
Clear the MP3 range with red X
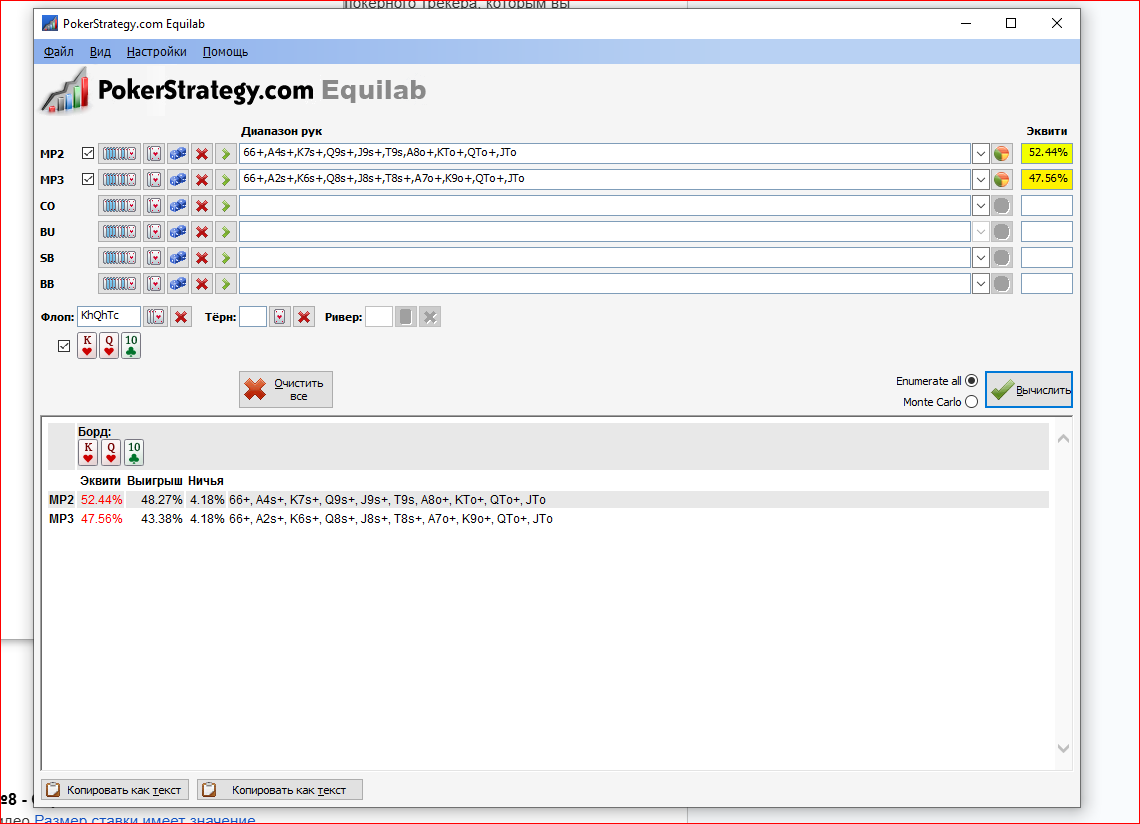click(x=202, y=180)
